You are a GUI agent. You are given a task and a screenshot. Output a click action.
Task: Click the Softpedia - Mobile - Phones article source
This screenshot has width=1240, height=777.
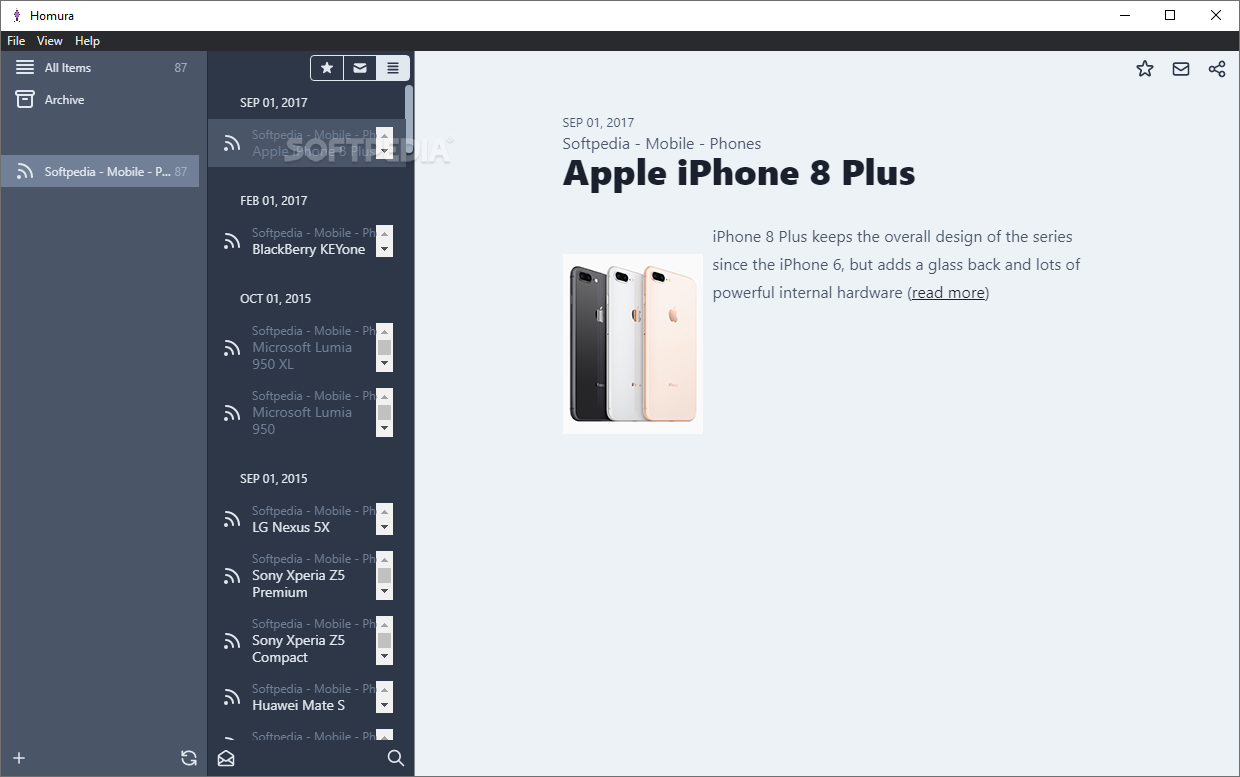pyautogui.click(x=662, y=144)
